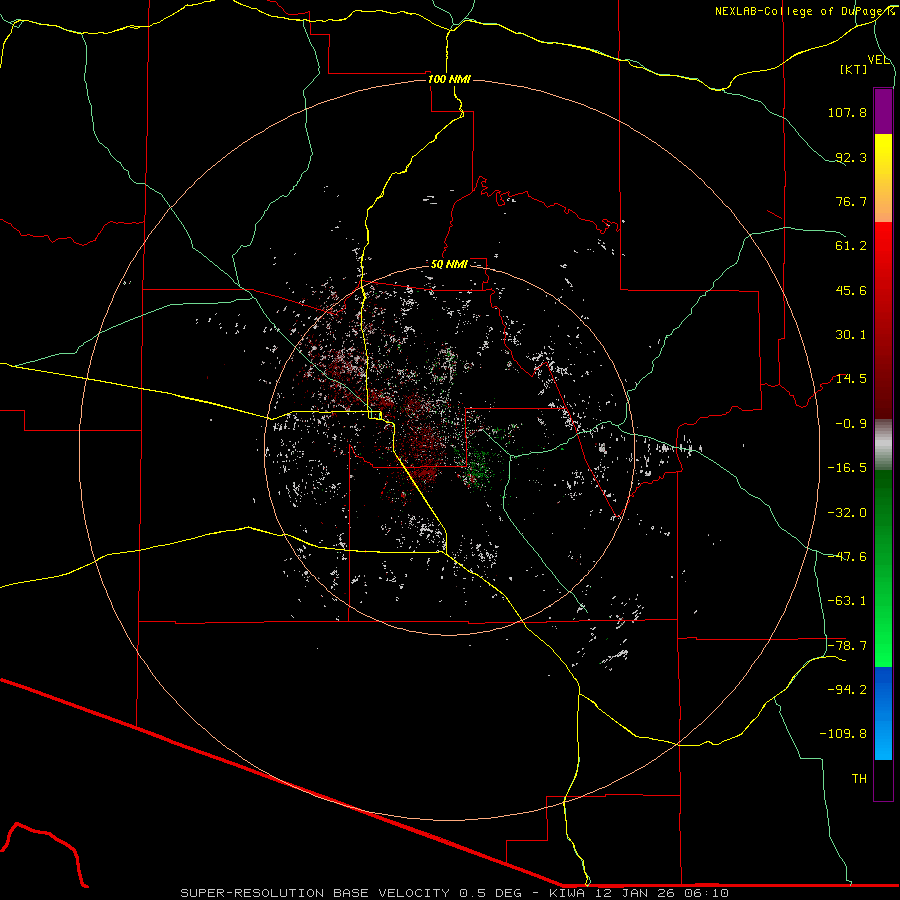Click the 100 NMI range ring label
Image resolution: width=900 pixels, height=900 pixels.
448,79
